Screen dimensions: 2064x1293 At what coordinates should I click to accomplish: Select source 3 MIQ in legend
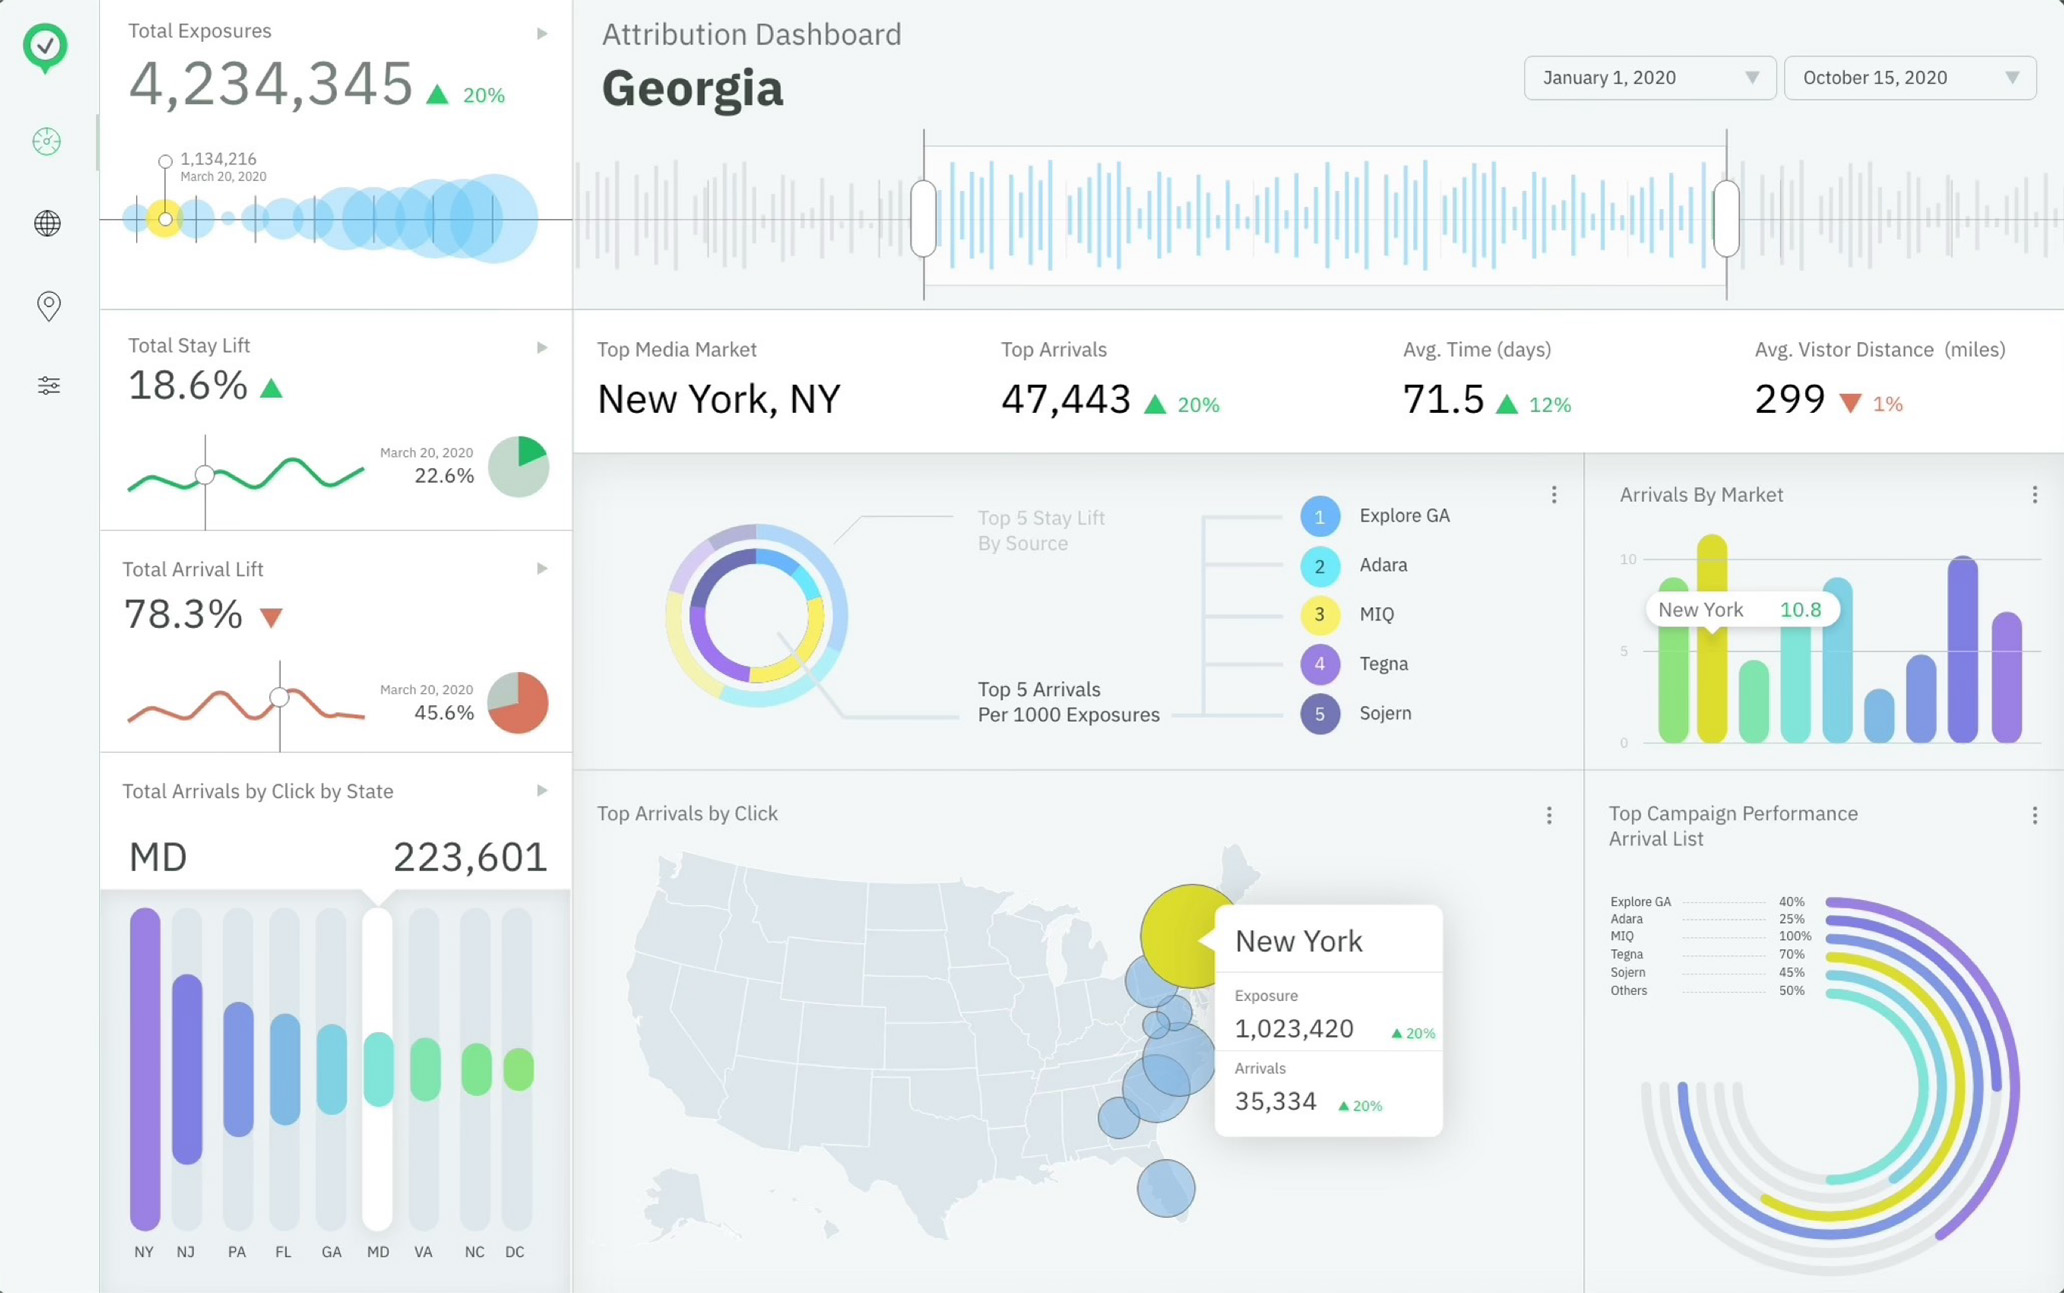pos(1348,615)
